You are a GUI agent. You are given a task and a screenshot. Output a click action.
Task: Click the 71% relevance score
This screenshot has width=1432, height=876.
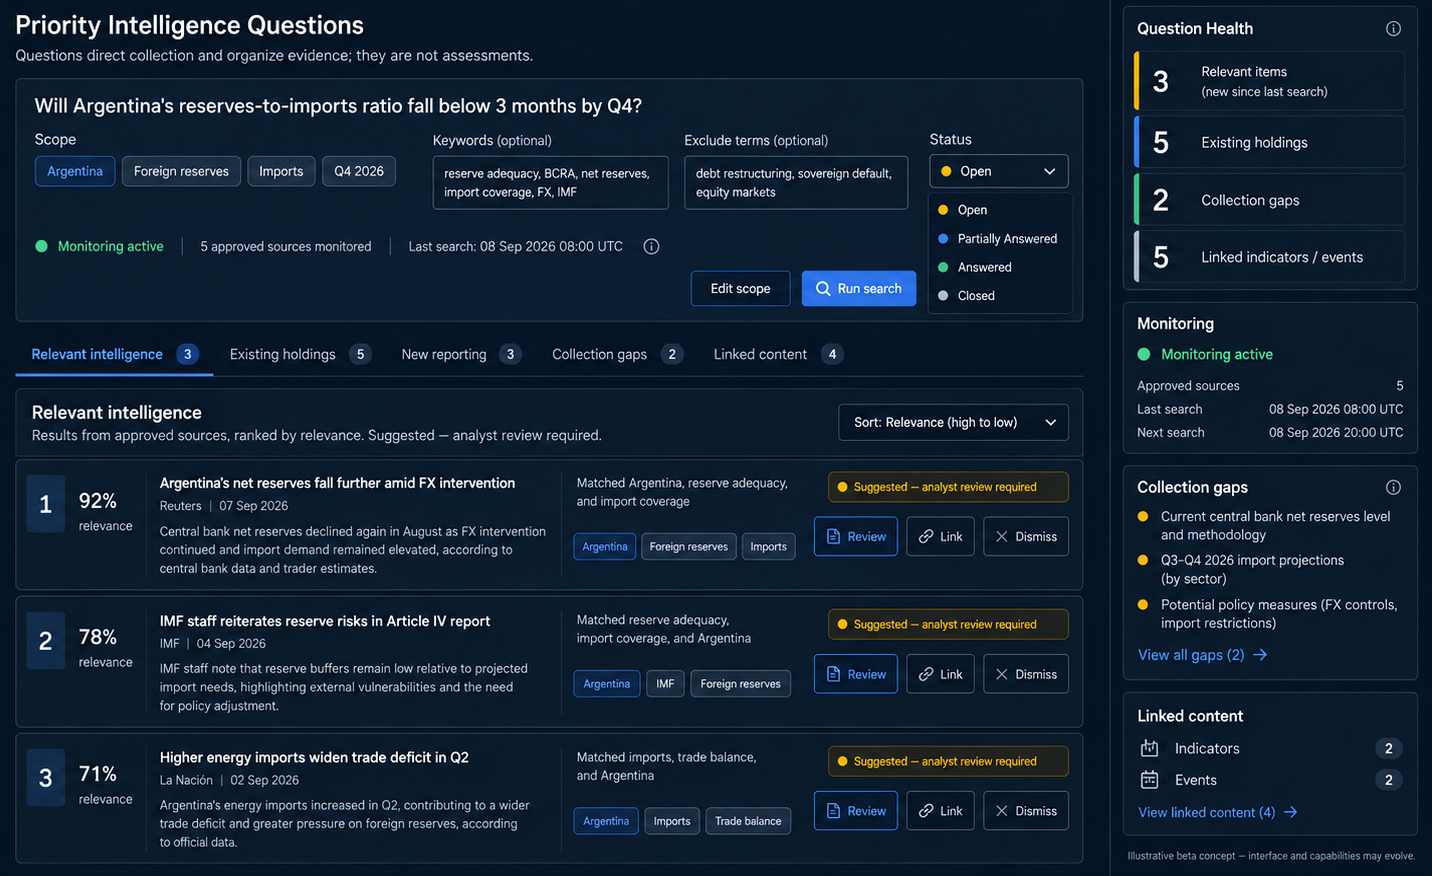pos(98,774)
